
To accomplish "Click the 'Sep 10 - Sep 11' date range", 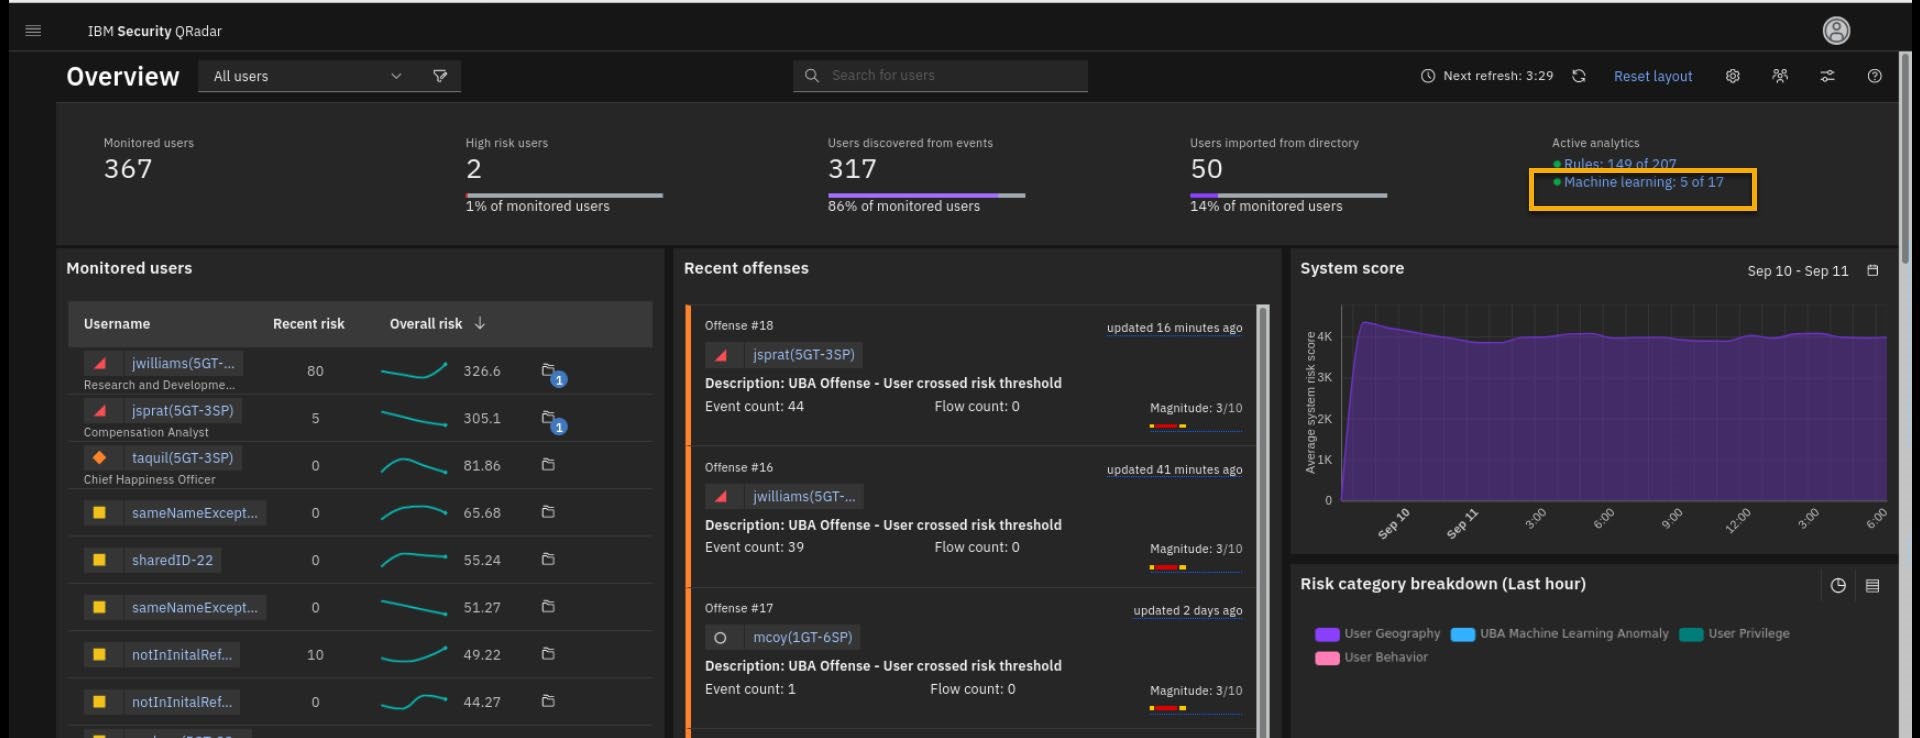I will (1798, 271).
